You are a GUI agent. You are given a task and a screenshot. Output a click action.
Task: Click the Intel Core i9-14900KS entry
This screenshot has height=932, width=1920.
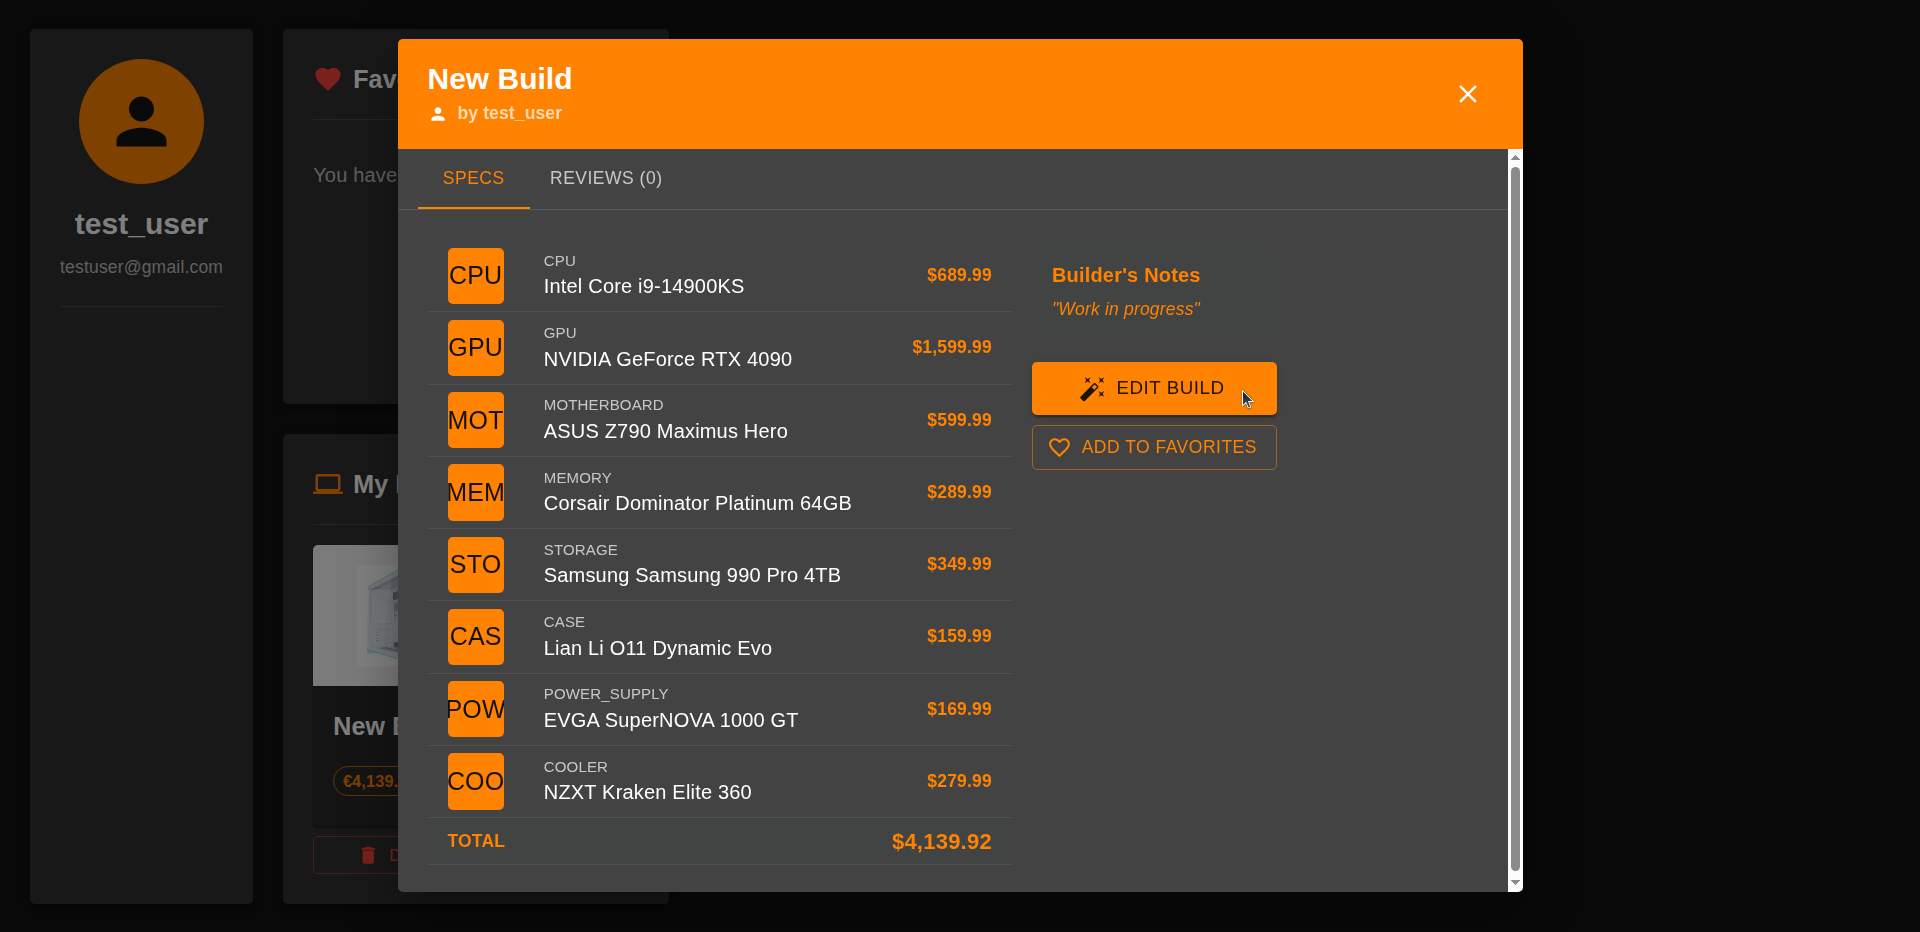(643, 287)
